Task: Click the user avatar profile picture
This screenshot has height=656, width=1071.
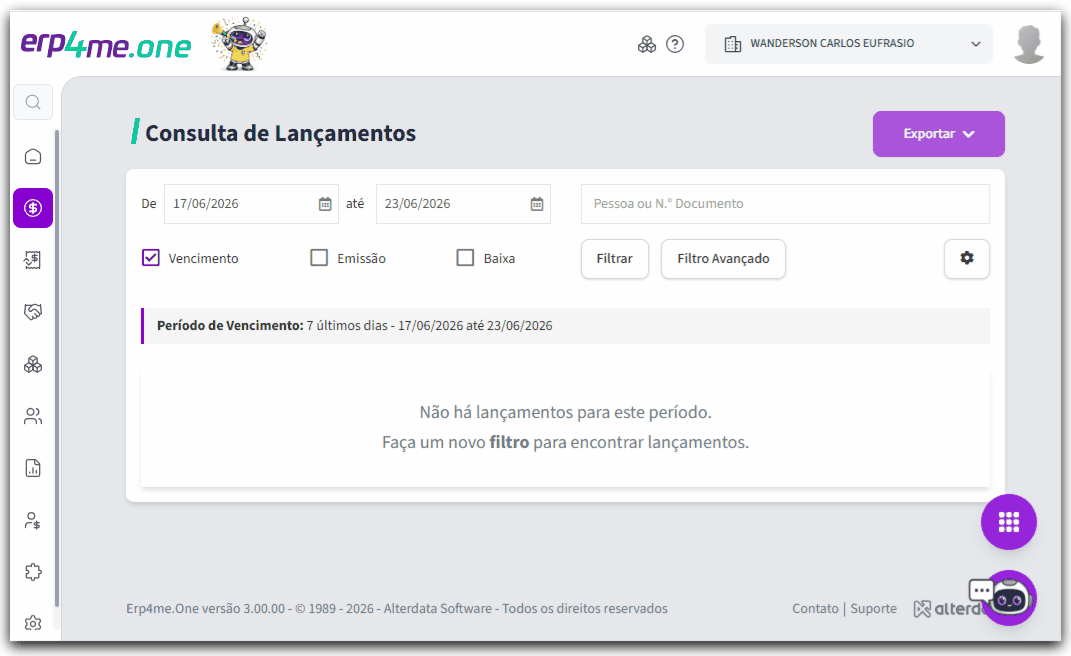Action: point(1029,44)
